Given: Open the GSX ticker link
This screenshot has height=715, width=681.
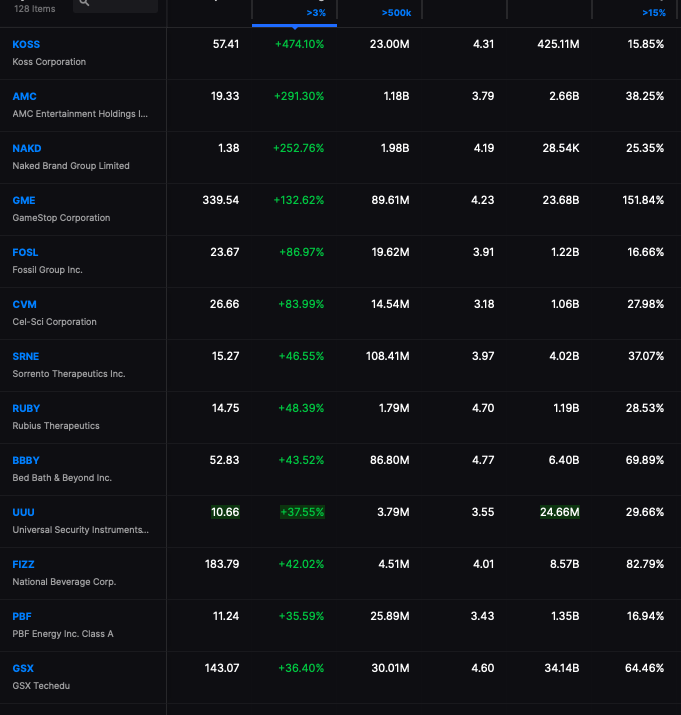Looking at the screenshot, I should pyautogui.click(x=23, y=668).
